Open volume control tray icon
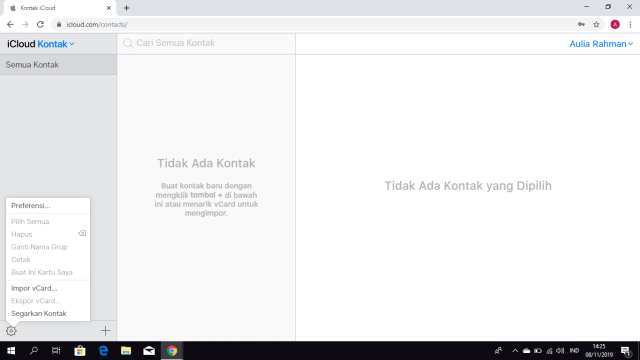Viewport: 640px width, 360px height. (560, 351)
